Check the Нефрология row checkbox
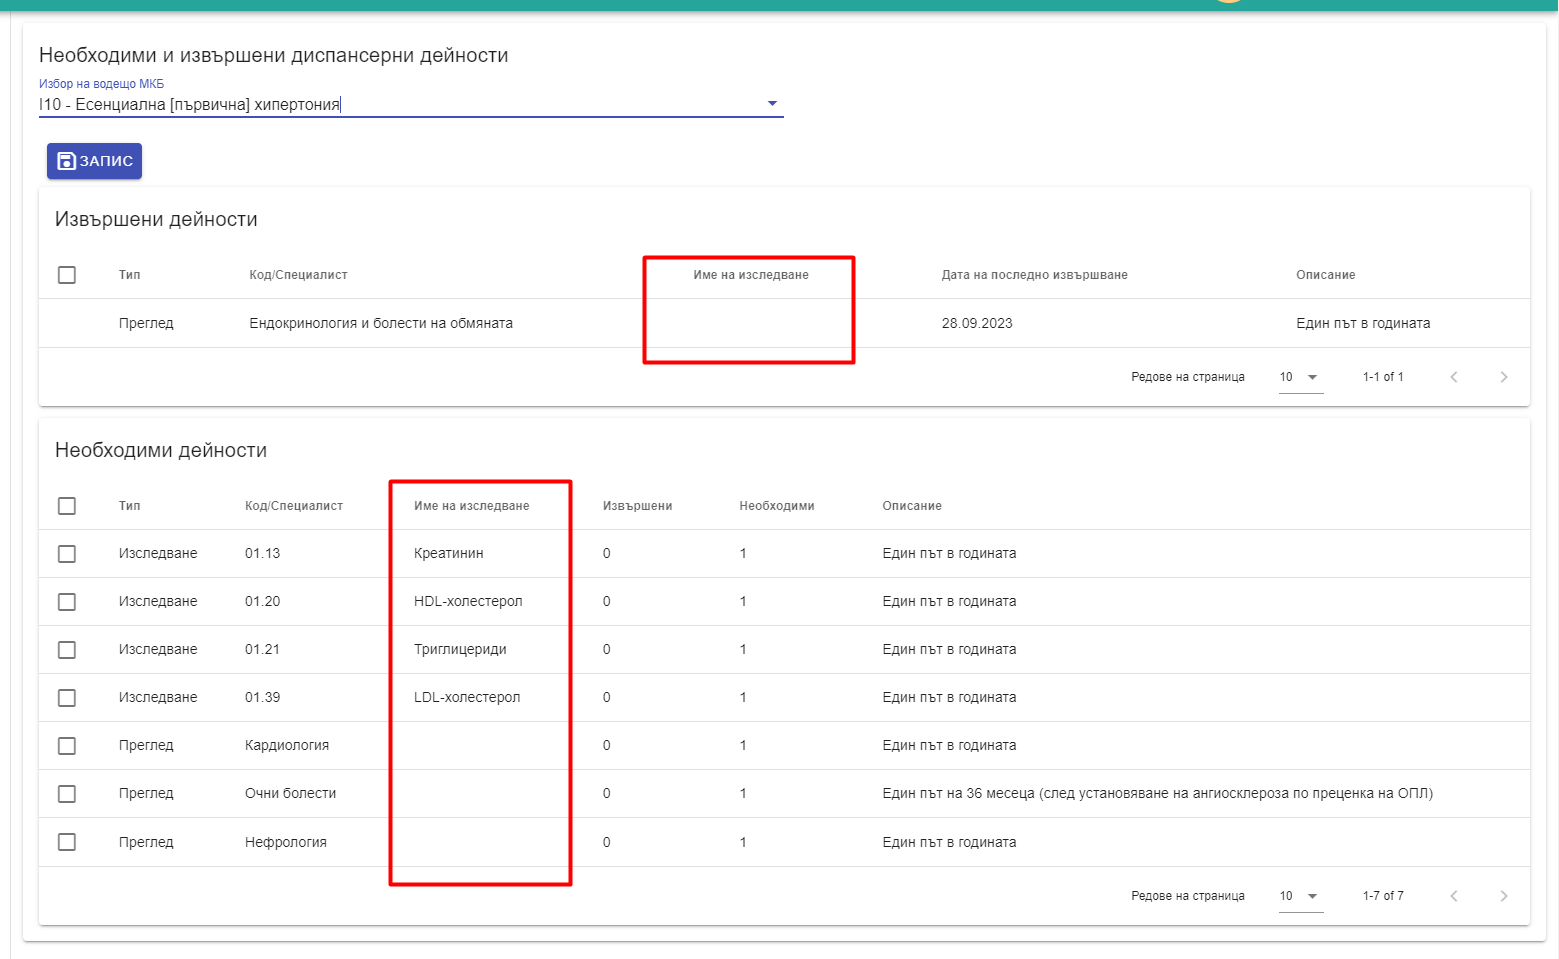The width and height of the screenshot is (1559, 959). (x=67, y=842)
